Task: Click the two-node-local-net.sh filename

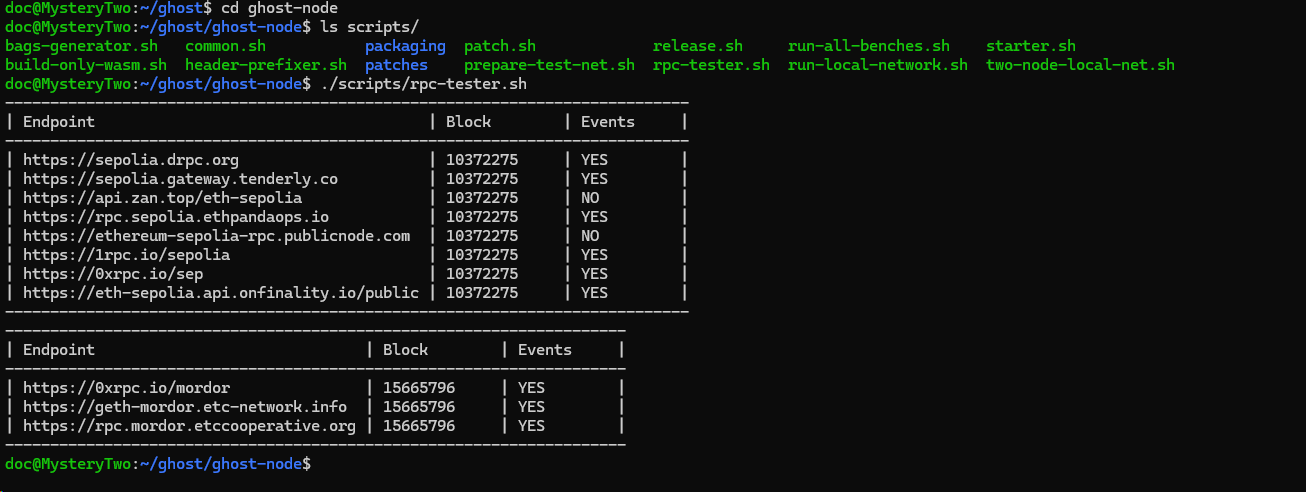Action: point(1080,65)
